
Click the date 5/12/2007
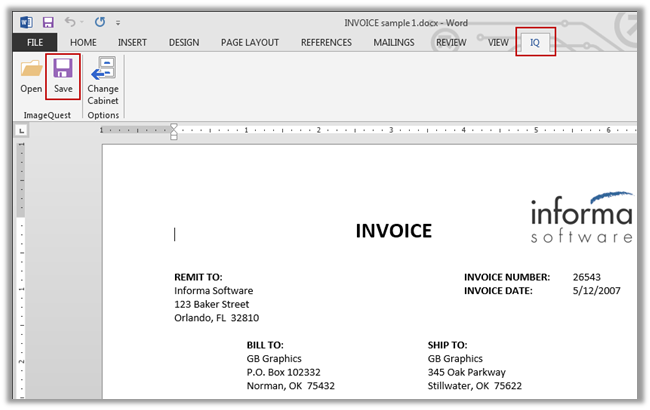pos(597,291)
